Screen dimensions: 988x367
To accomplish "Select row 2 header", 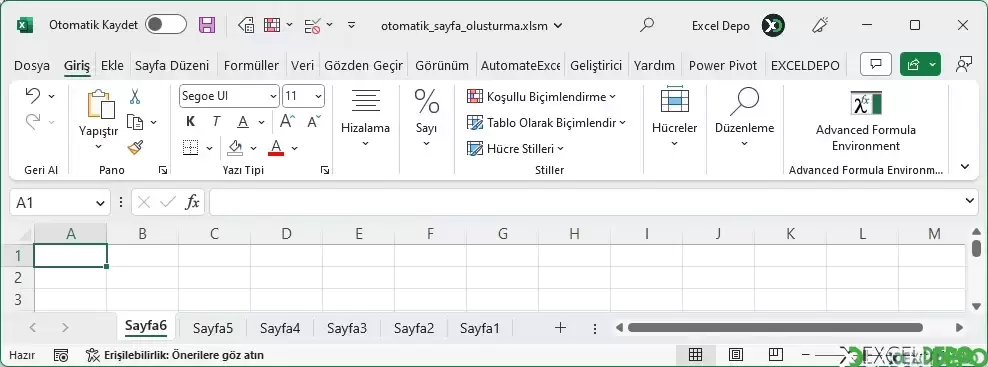I will click(x=18, y=277).
